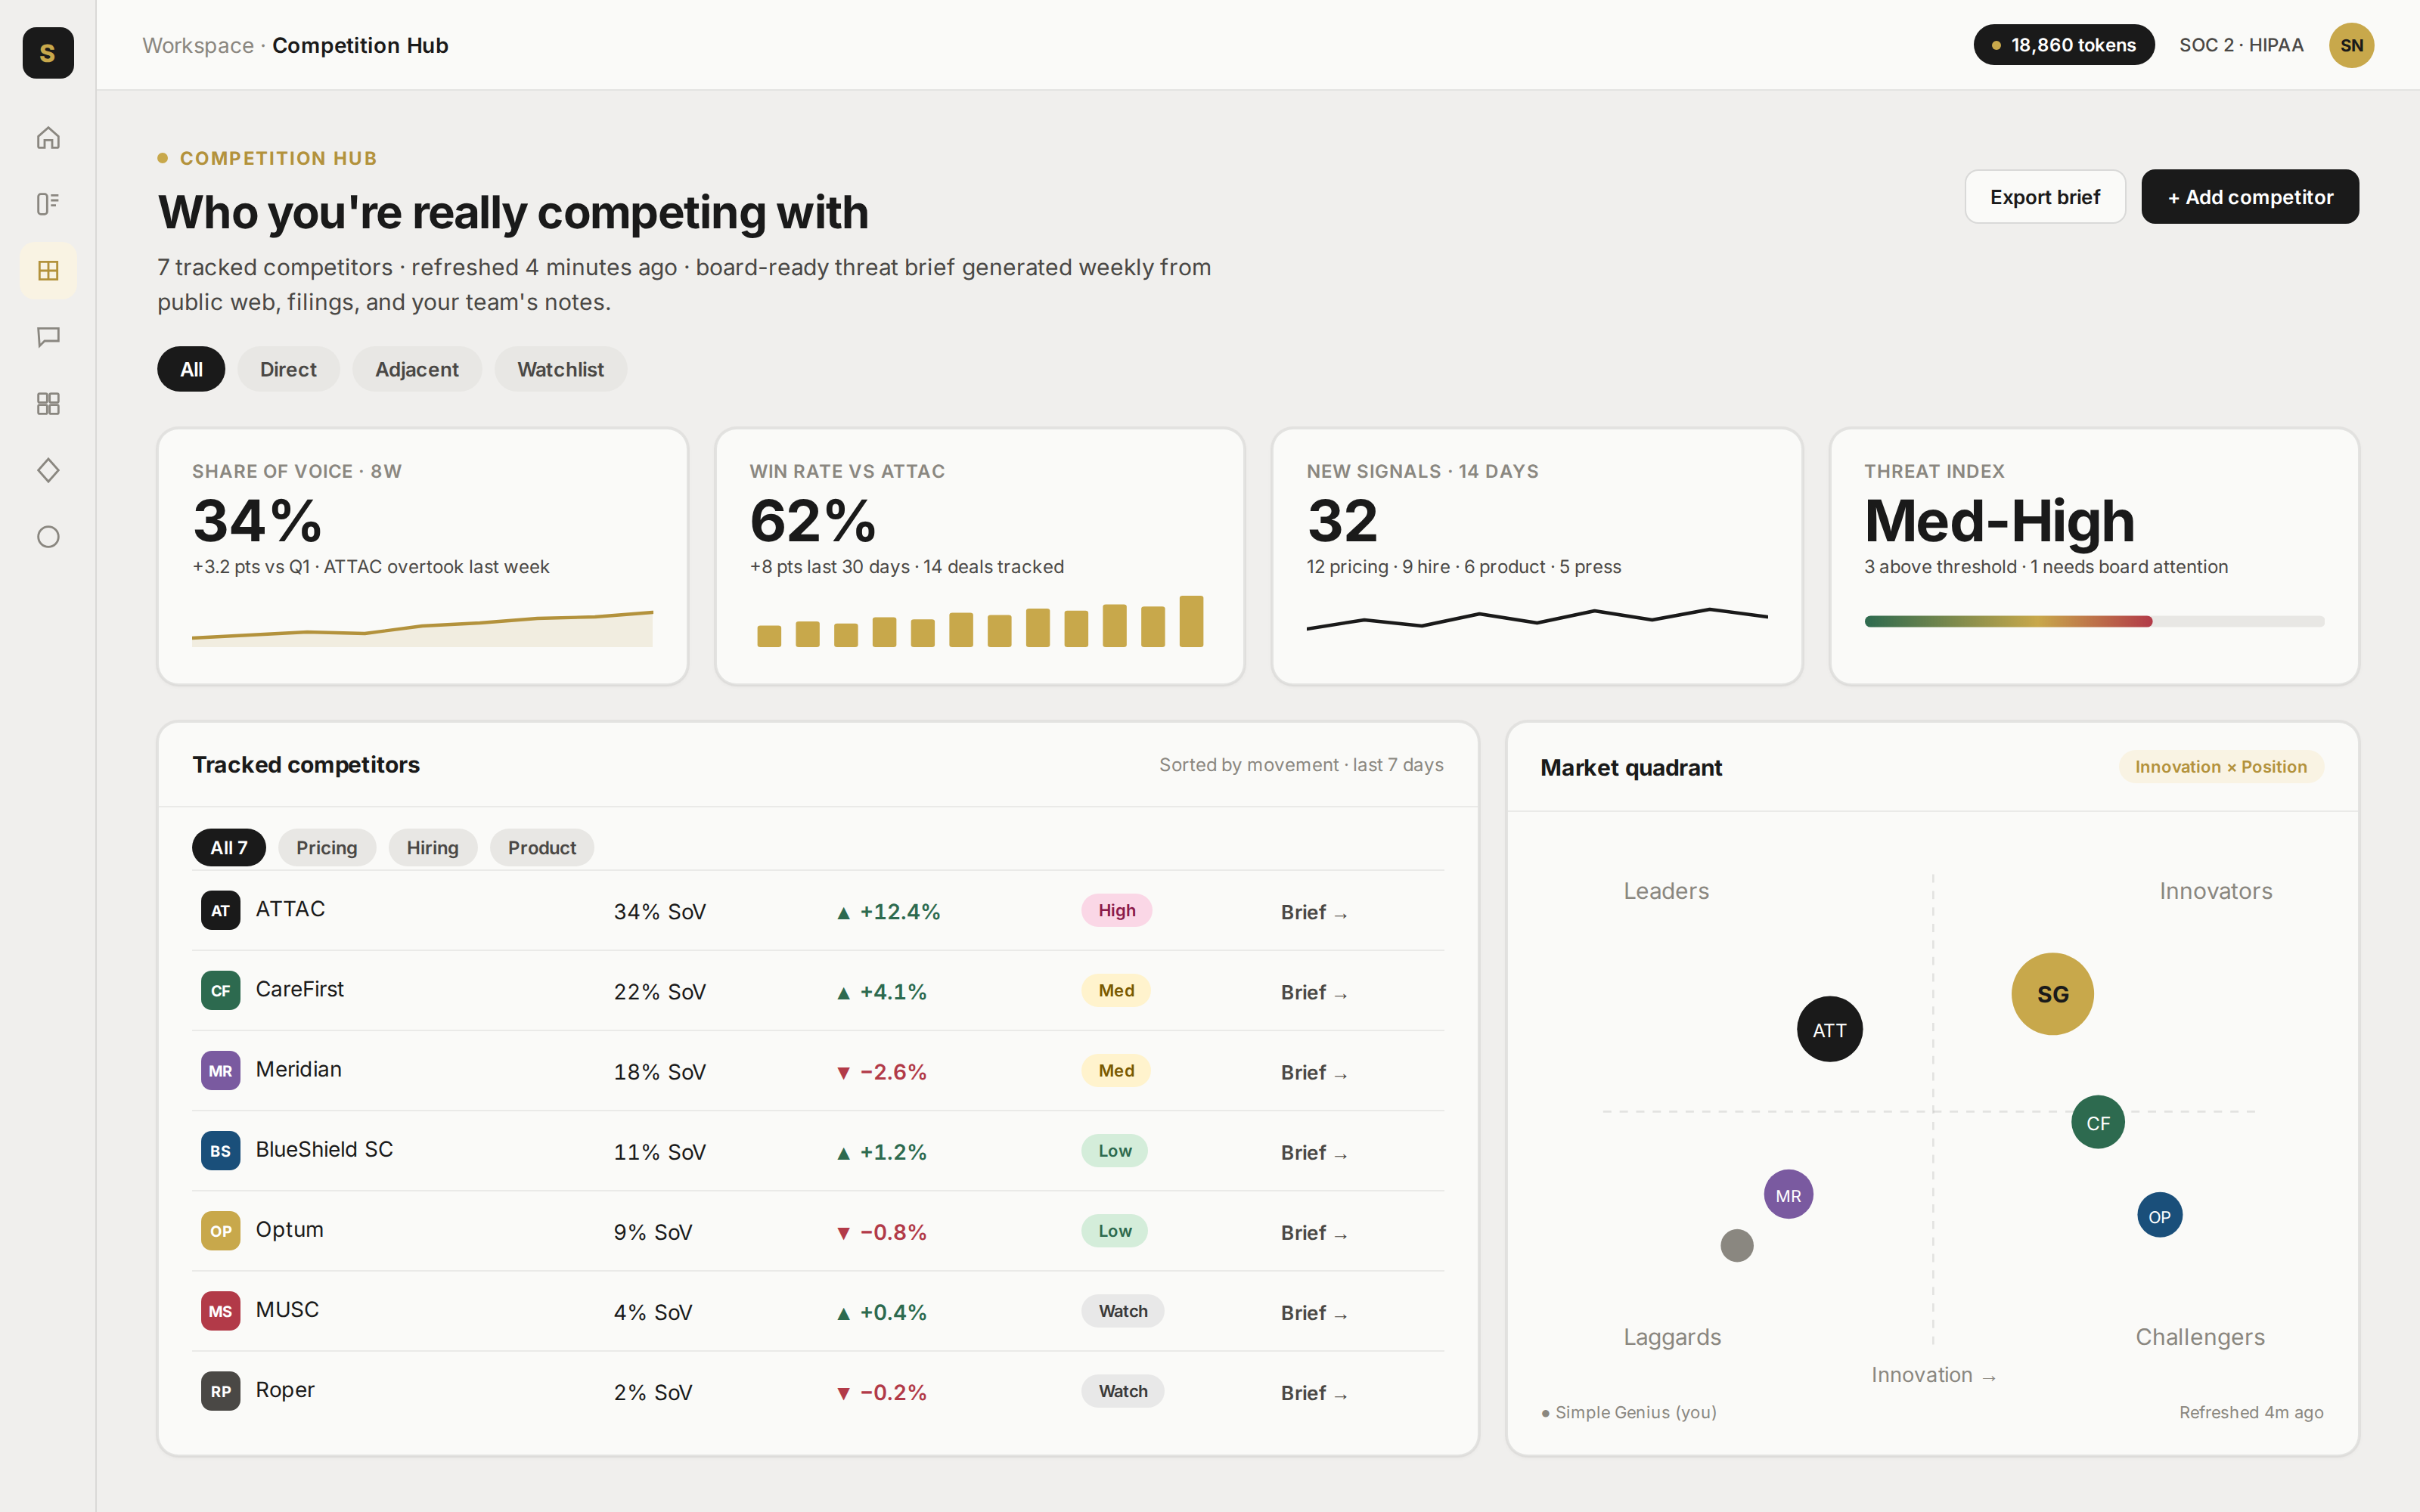Click the CareFirst CF badge icon
The height and width of the screenshot is (1512, 2420).
220,990
